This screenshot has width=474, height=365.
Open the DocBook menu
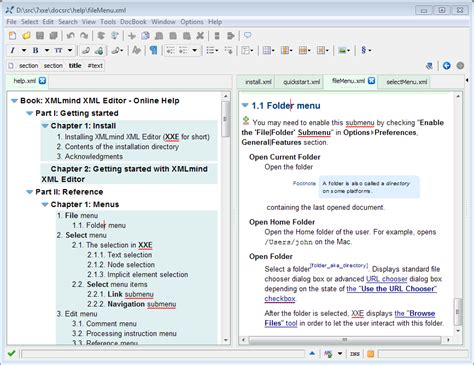click(x=133, y=22)
